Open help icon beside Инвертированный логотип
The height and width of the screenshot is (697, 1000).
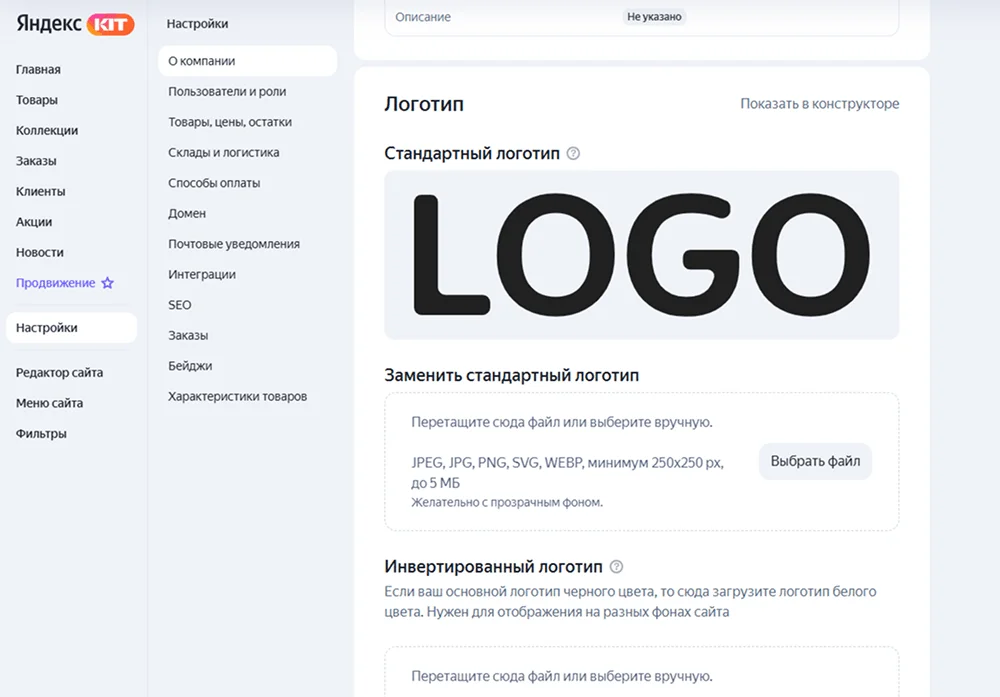point(616,566)
